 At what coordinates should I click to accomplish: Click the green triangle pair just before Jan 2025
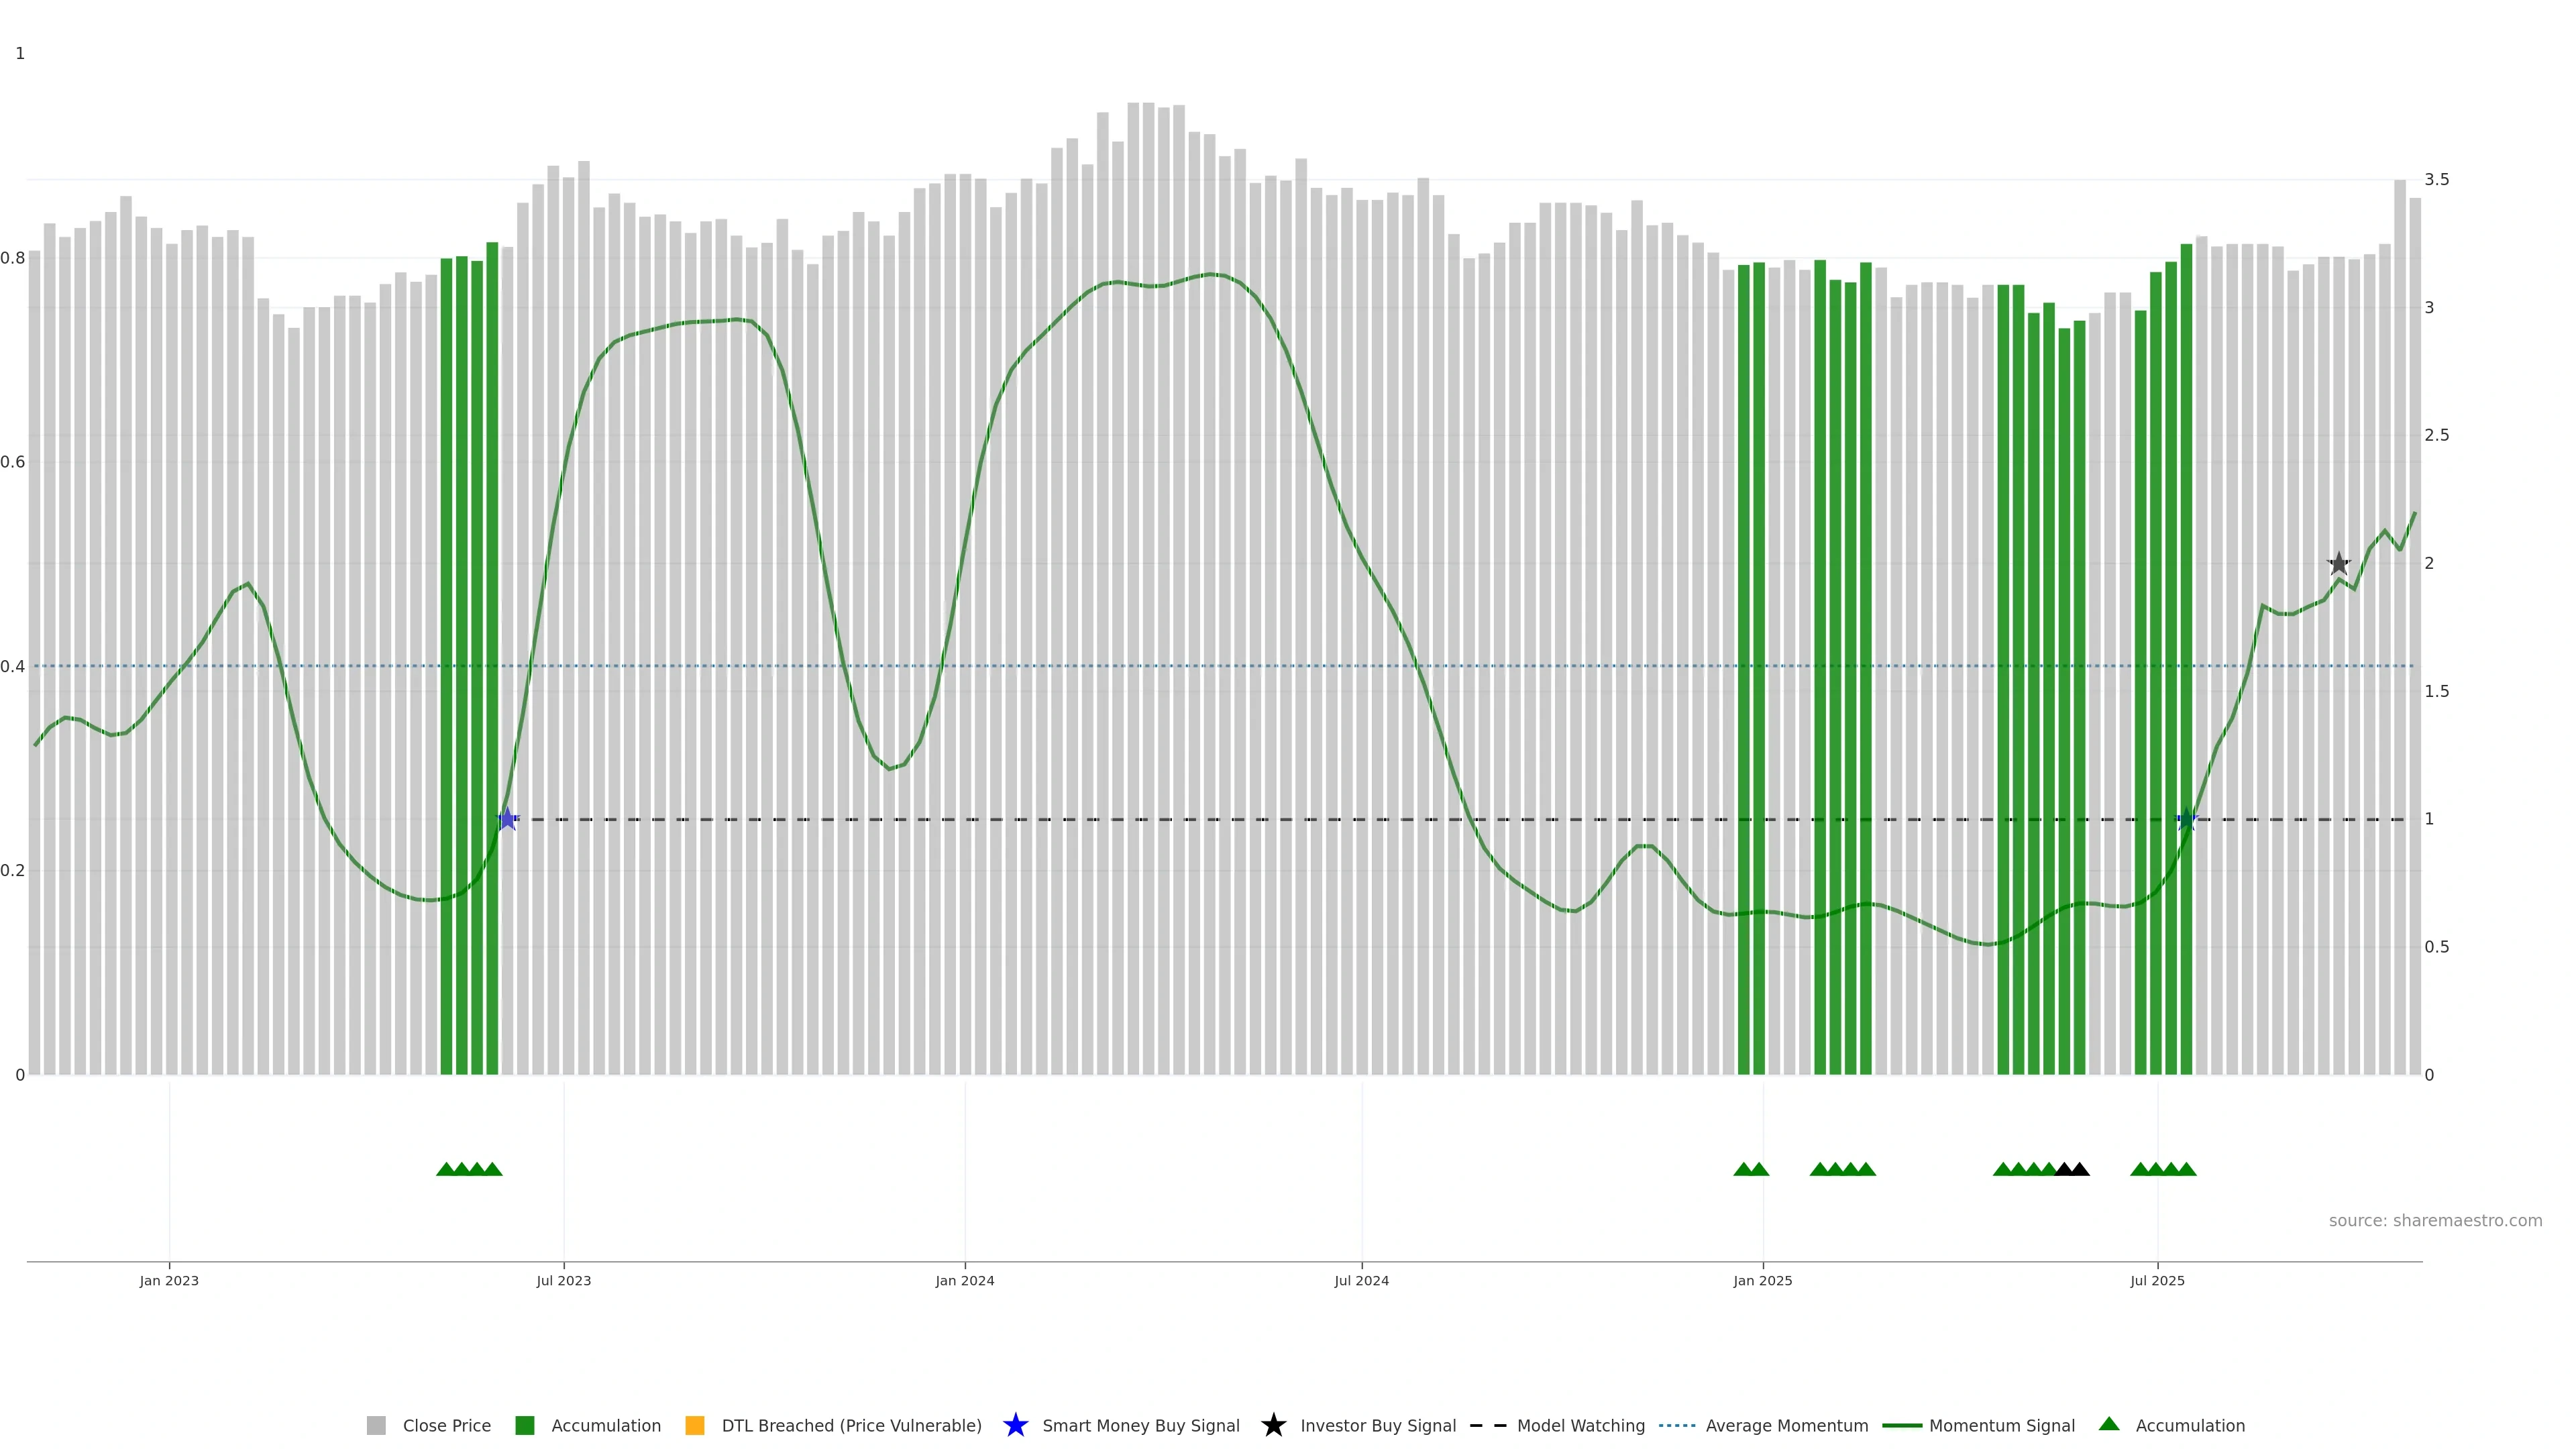[x=1751, y=1169]
